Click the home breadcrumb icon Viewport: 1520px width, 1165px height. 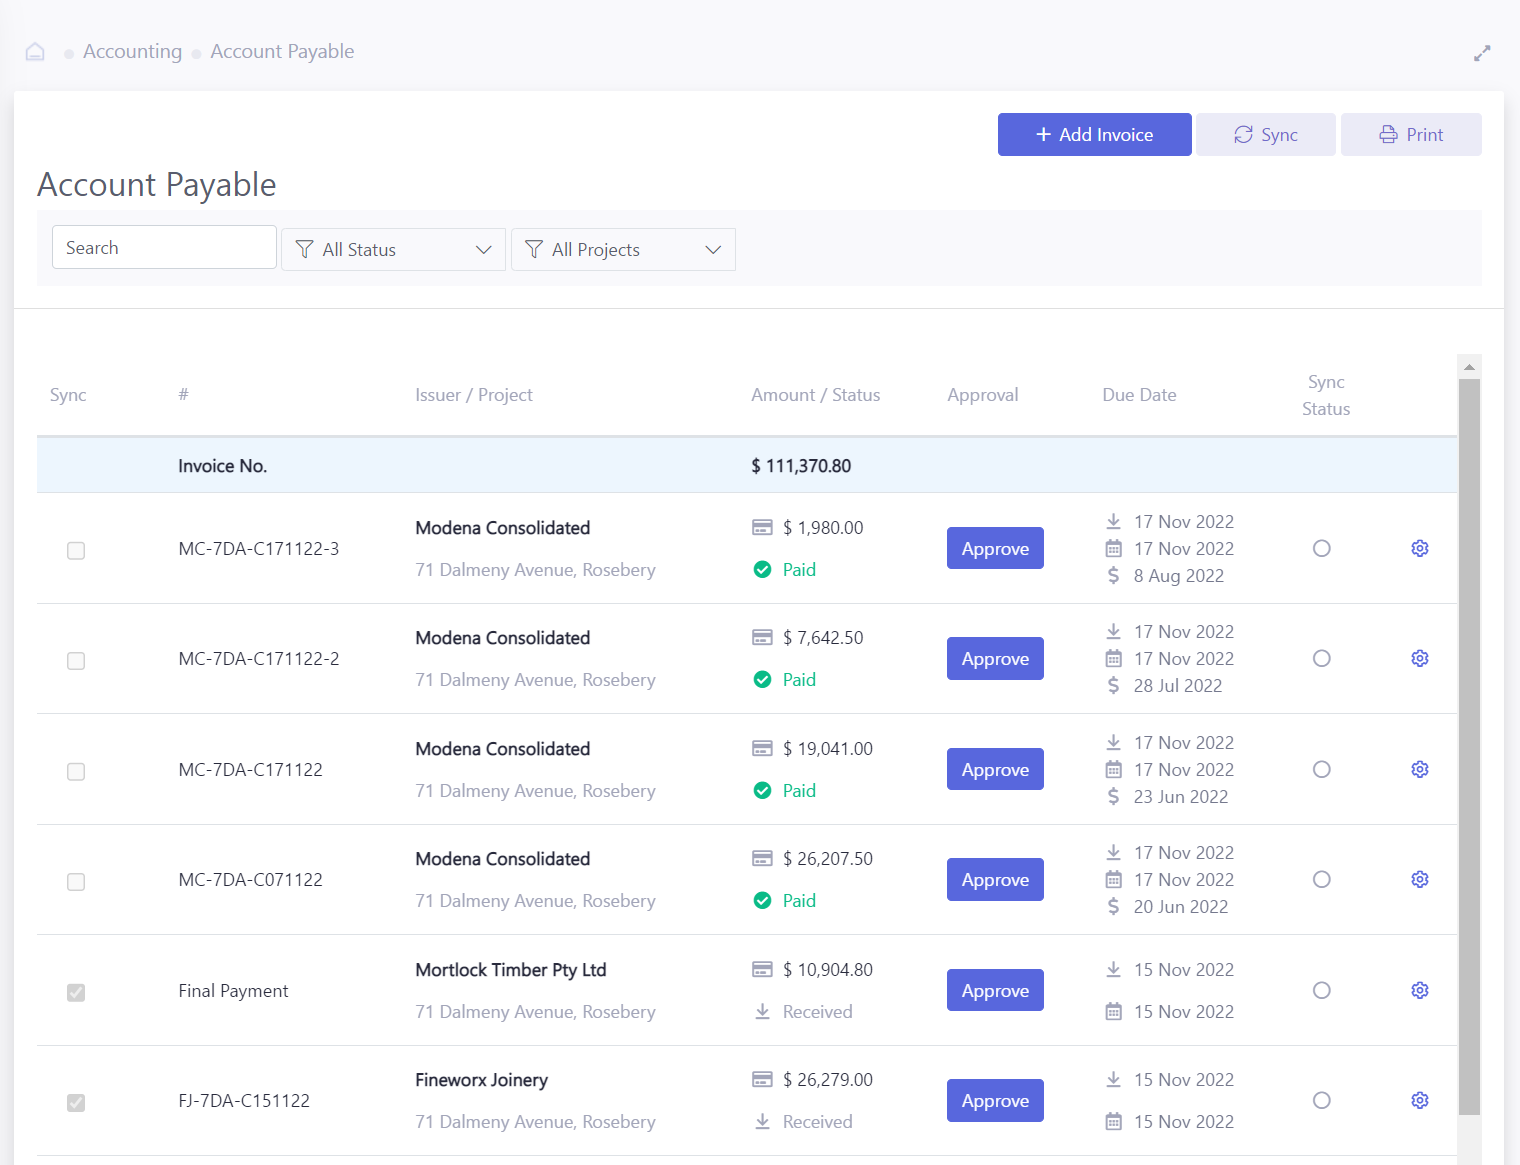point(35,51)
